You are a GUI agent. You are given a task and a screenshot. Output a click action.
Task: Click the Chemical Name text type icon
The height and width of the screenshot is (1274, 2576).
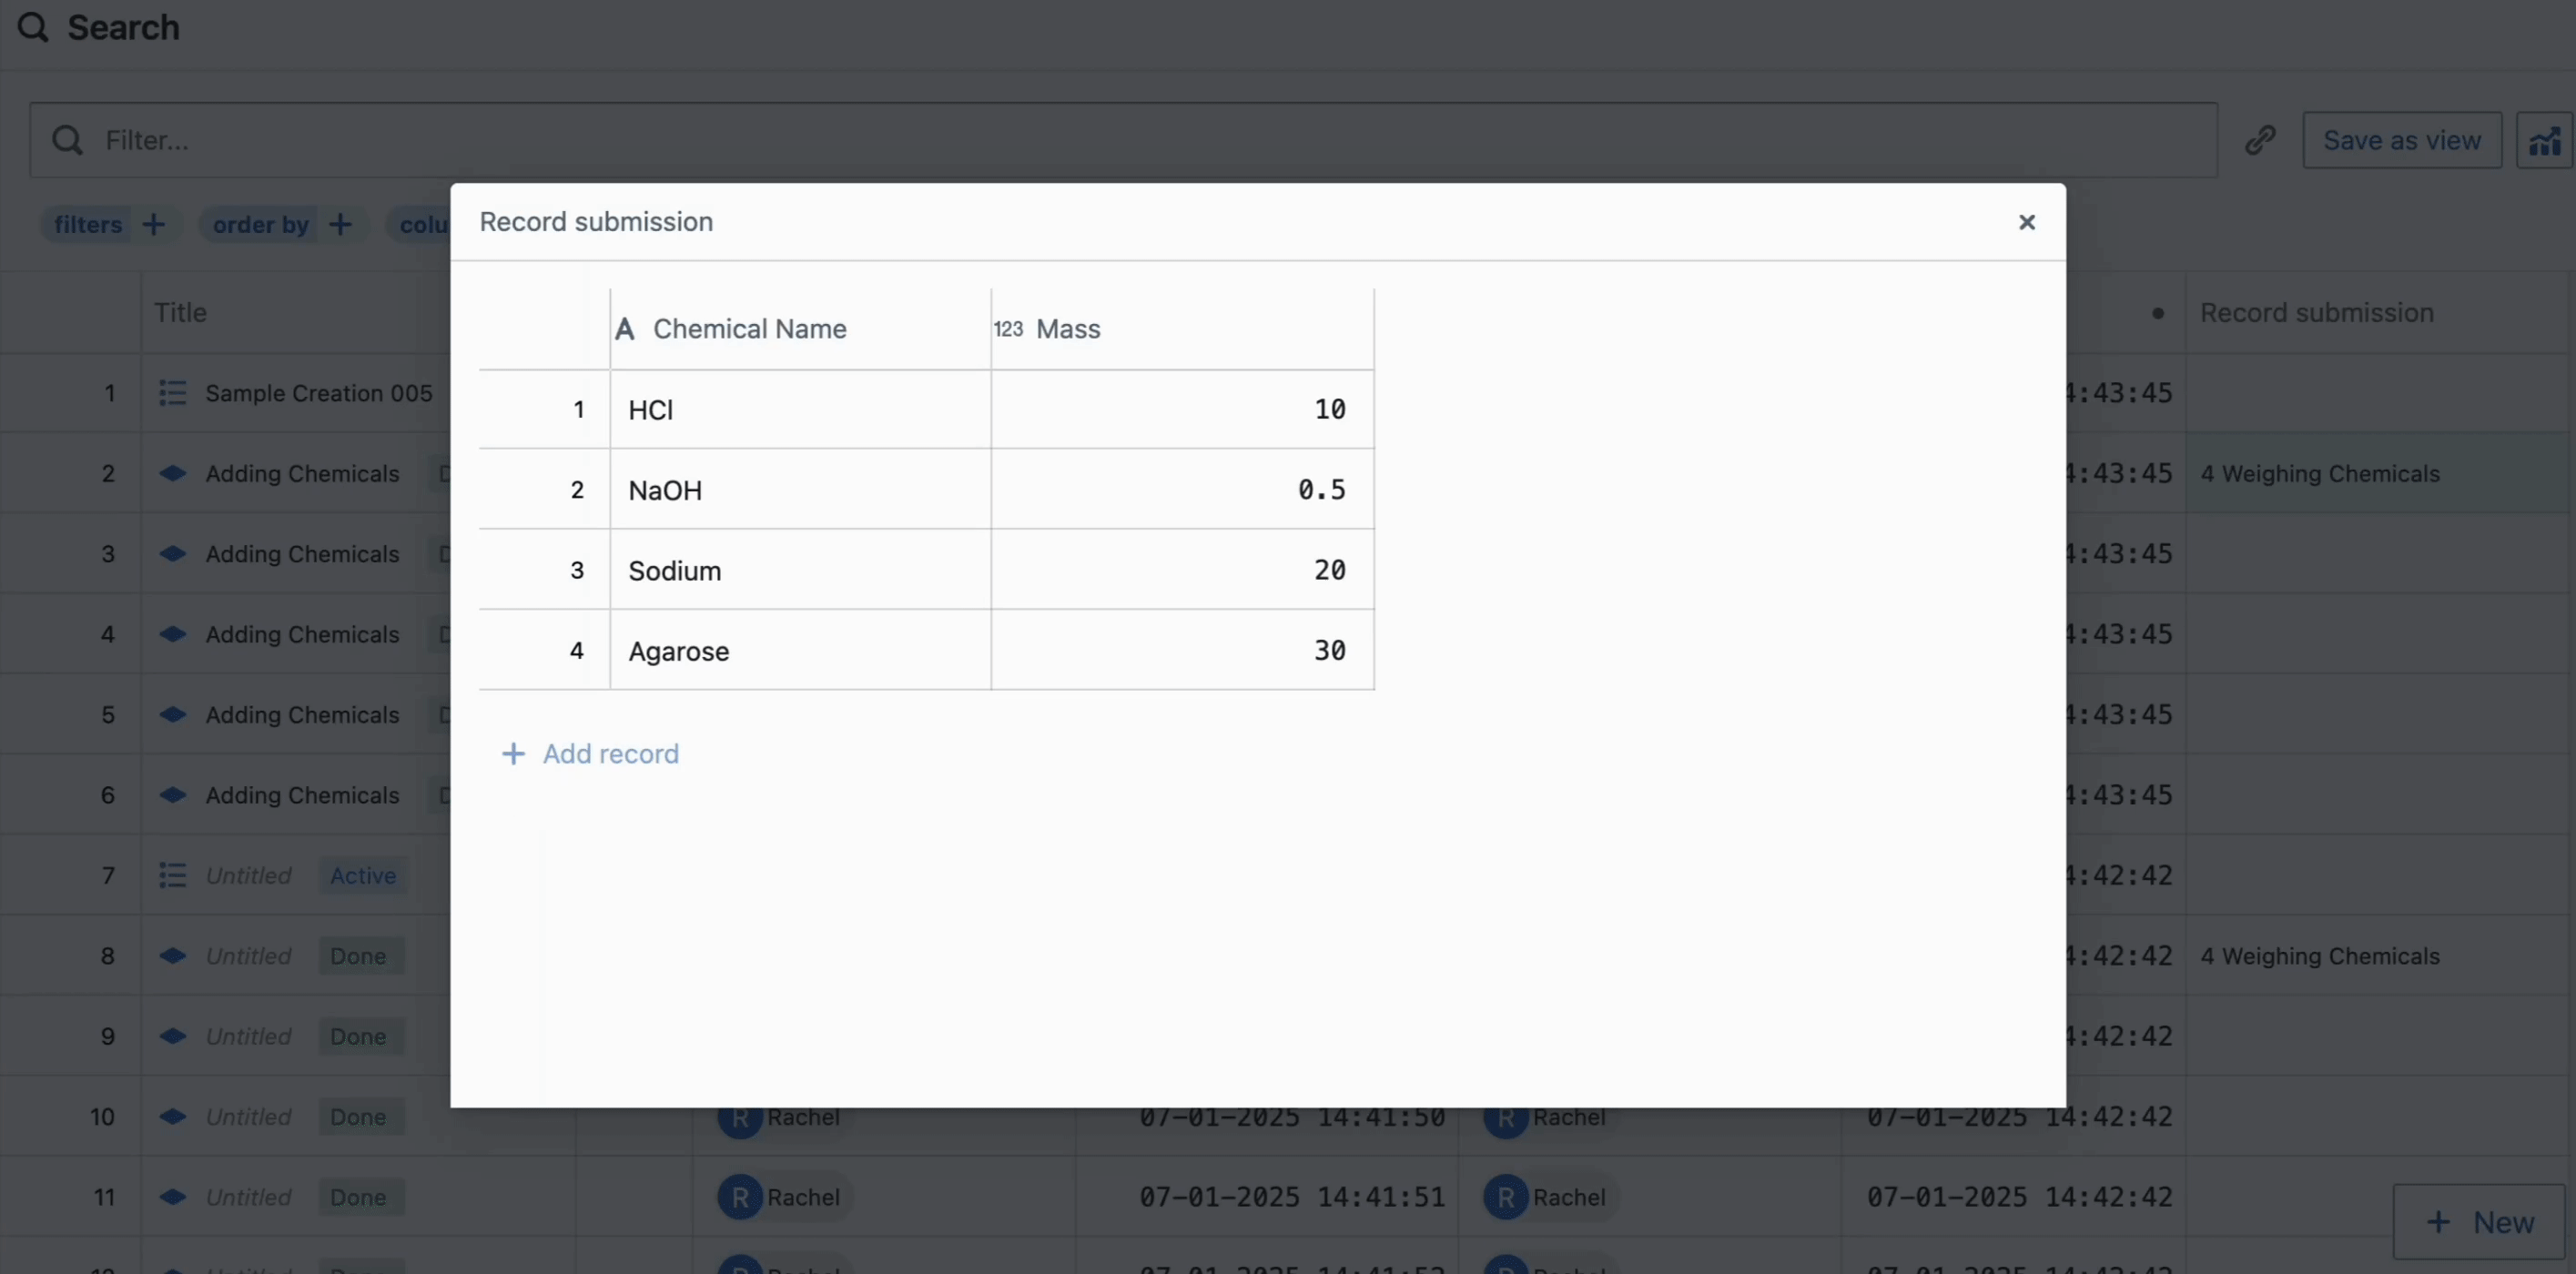(625, 329)
